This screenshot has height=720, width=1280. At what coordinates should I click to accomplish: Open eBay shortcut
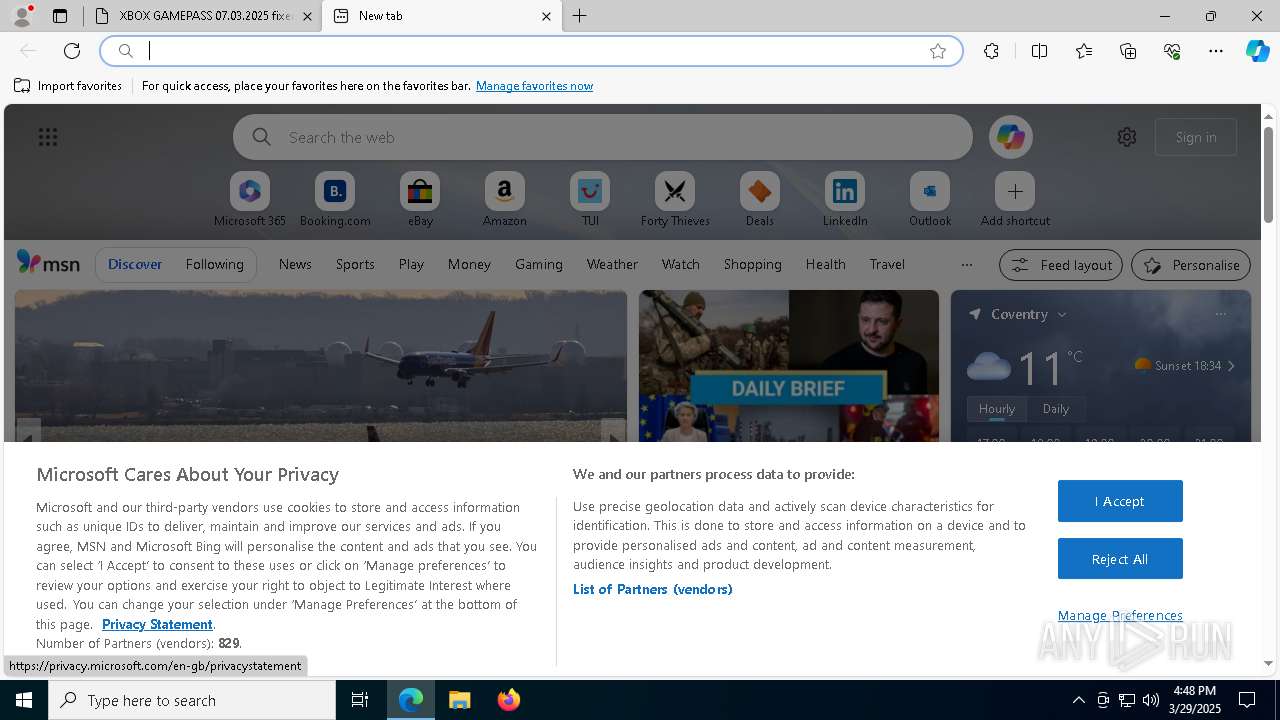tap(420, 199)
